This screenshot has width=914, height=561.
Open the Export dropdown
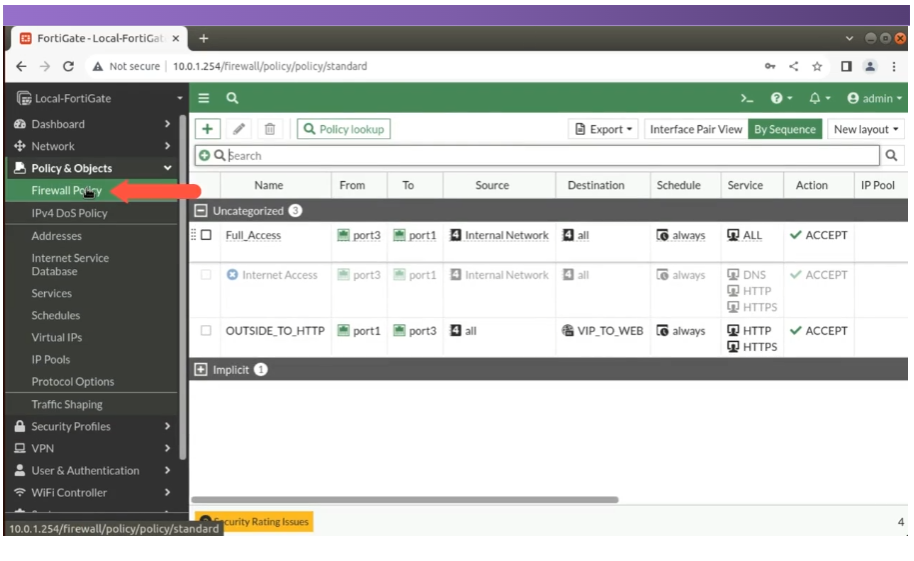(603, 129)
